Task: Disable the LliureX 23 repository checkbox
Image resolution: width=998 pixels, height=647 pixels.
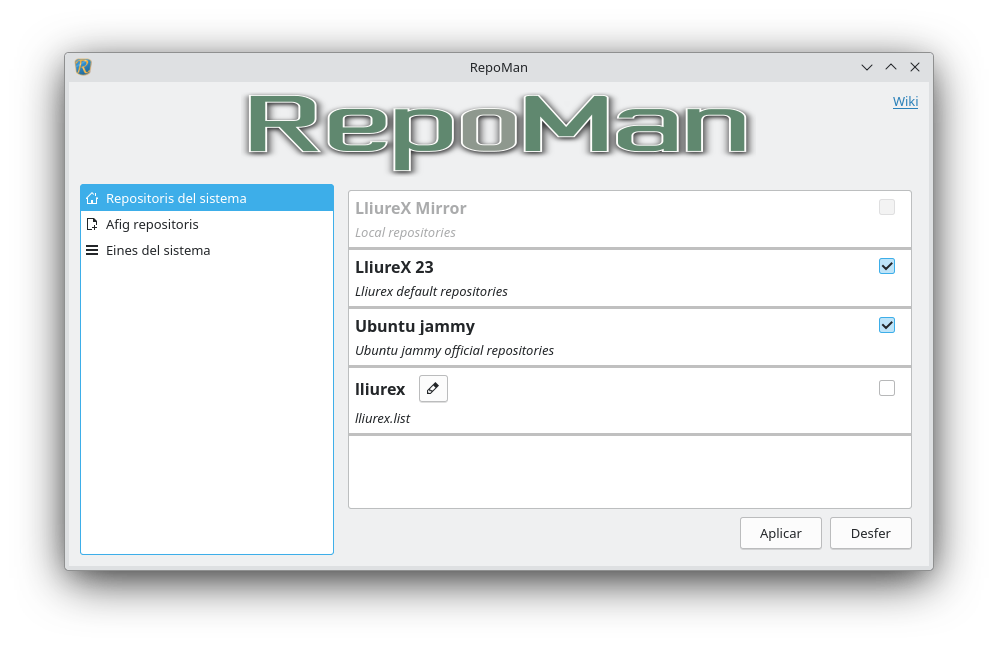Action: (887, 267)
